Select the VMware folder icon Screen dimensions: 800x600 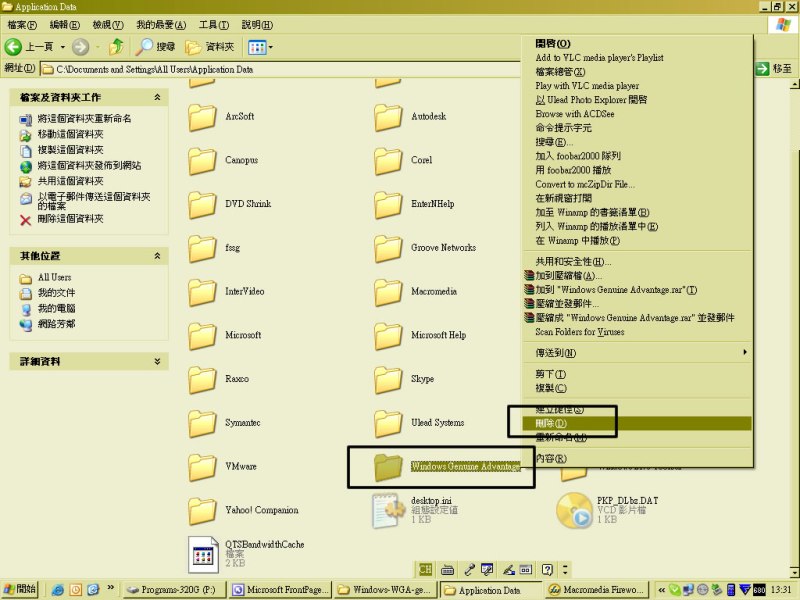[x=203, y=467]
